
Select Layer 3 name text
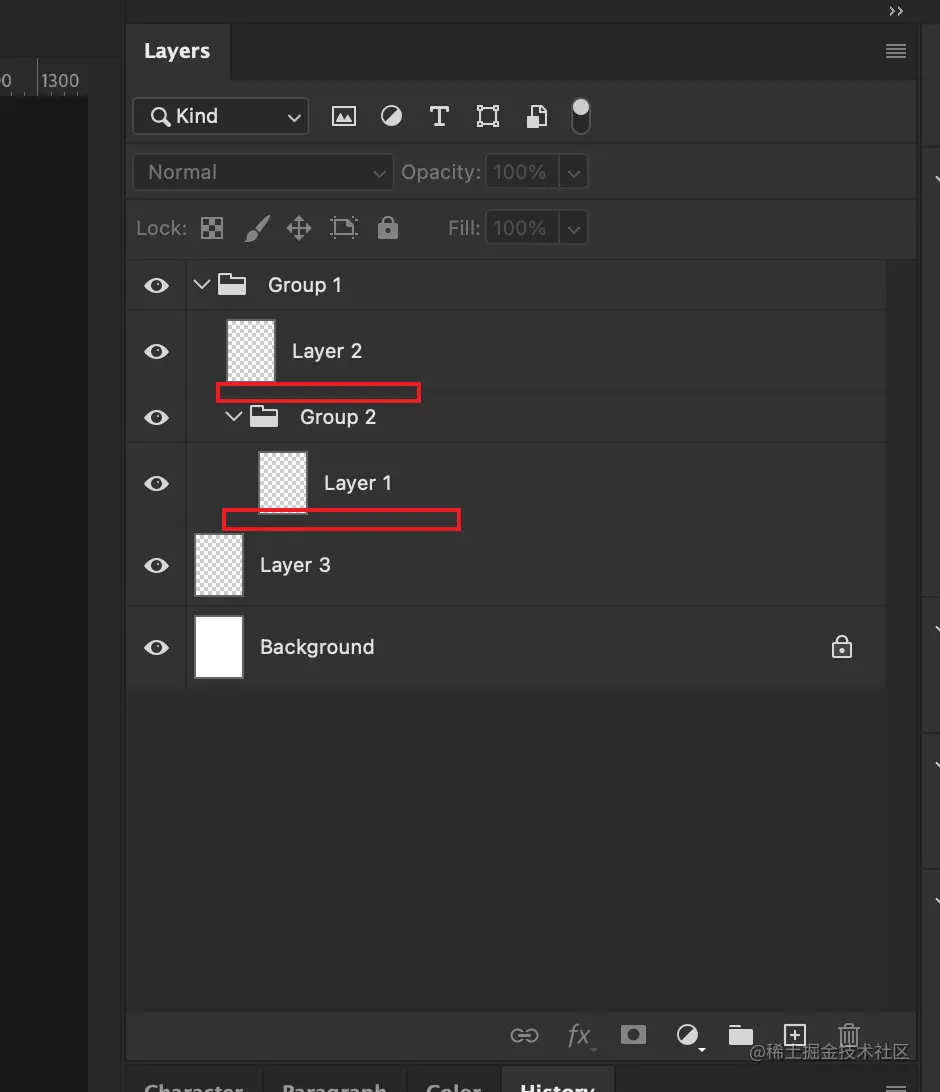[295, 566]
